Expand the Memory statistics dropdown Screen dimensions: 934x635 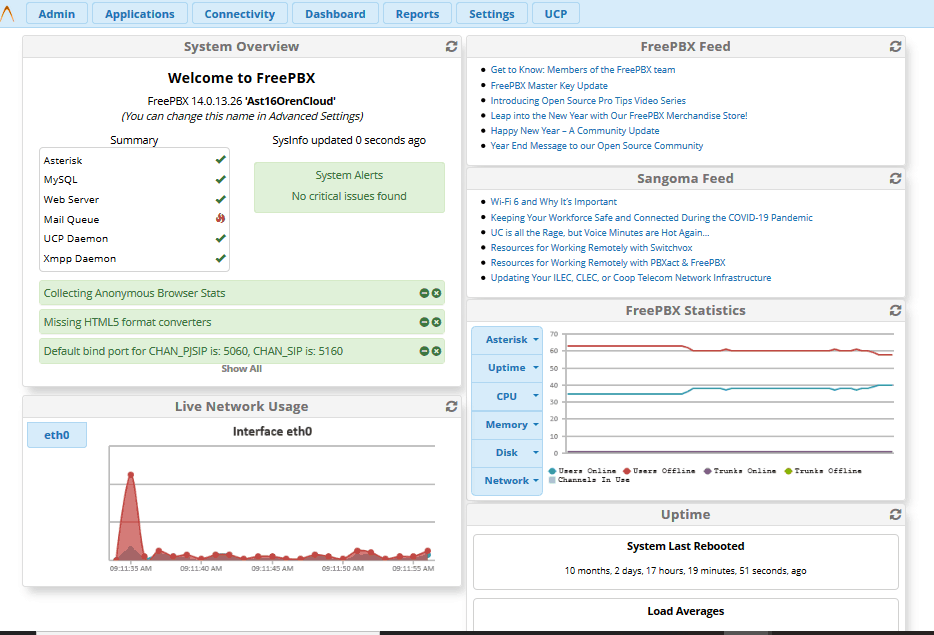(507, 425)
